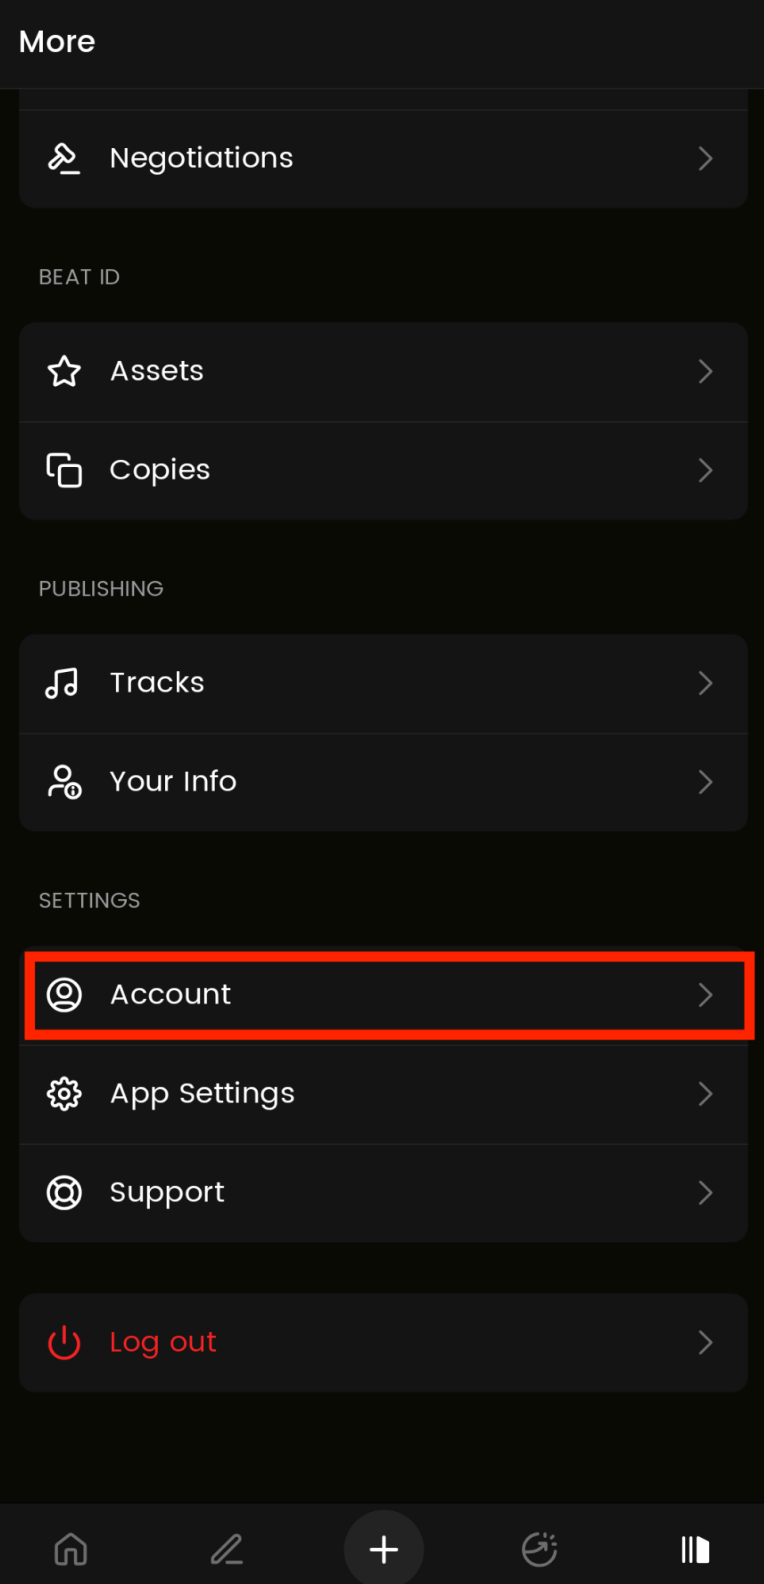This screenshot has width=764, height=1584.
Task: Expand Negotiations using its chevron arrow
Action: 705,158
